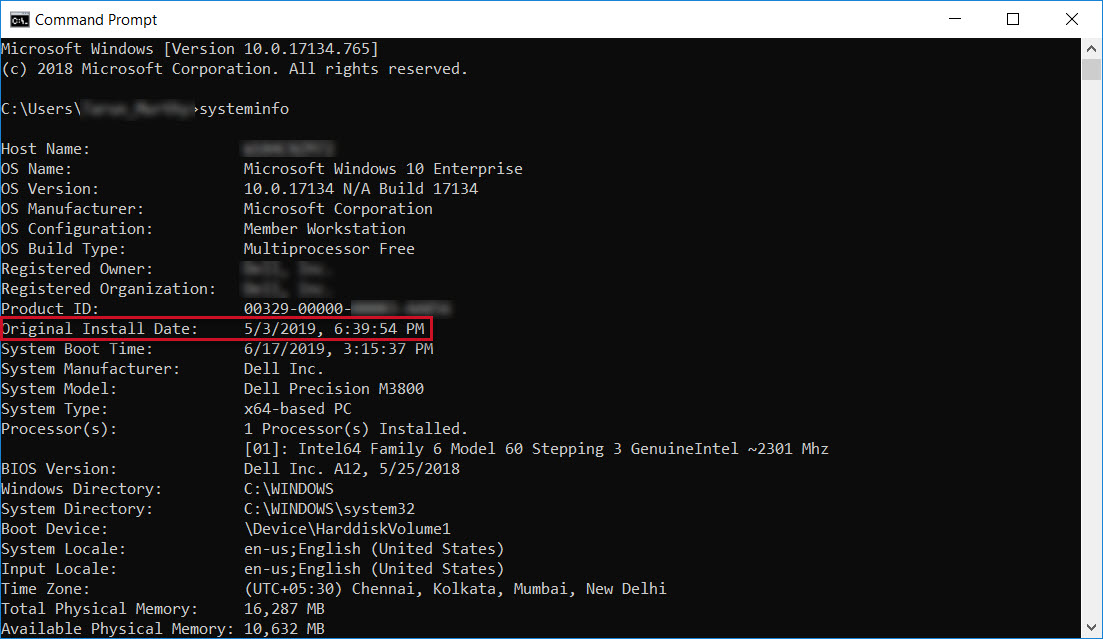Click the Command Prompt icon in title bar

[x=17, y=18]
